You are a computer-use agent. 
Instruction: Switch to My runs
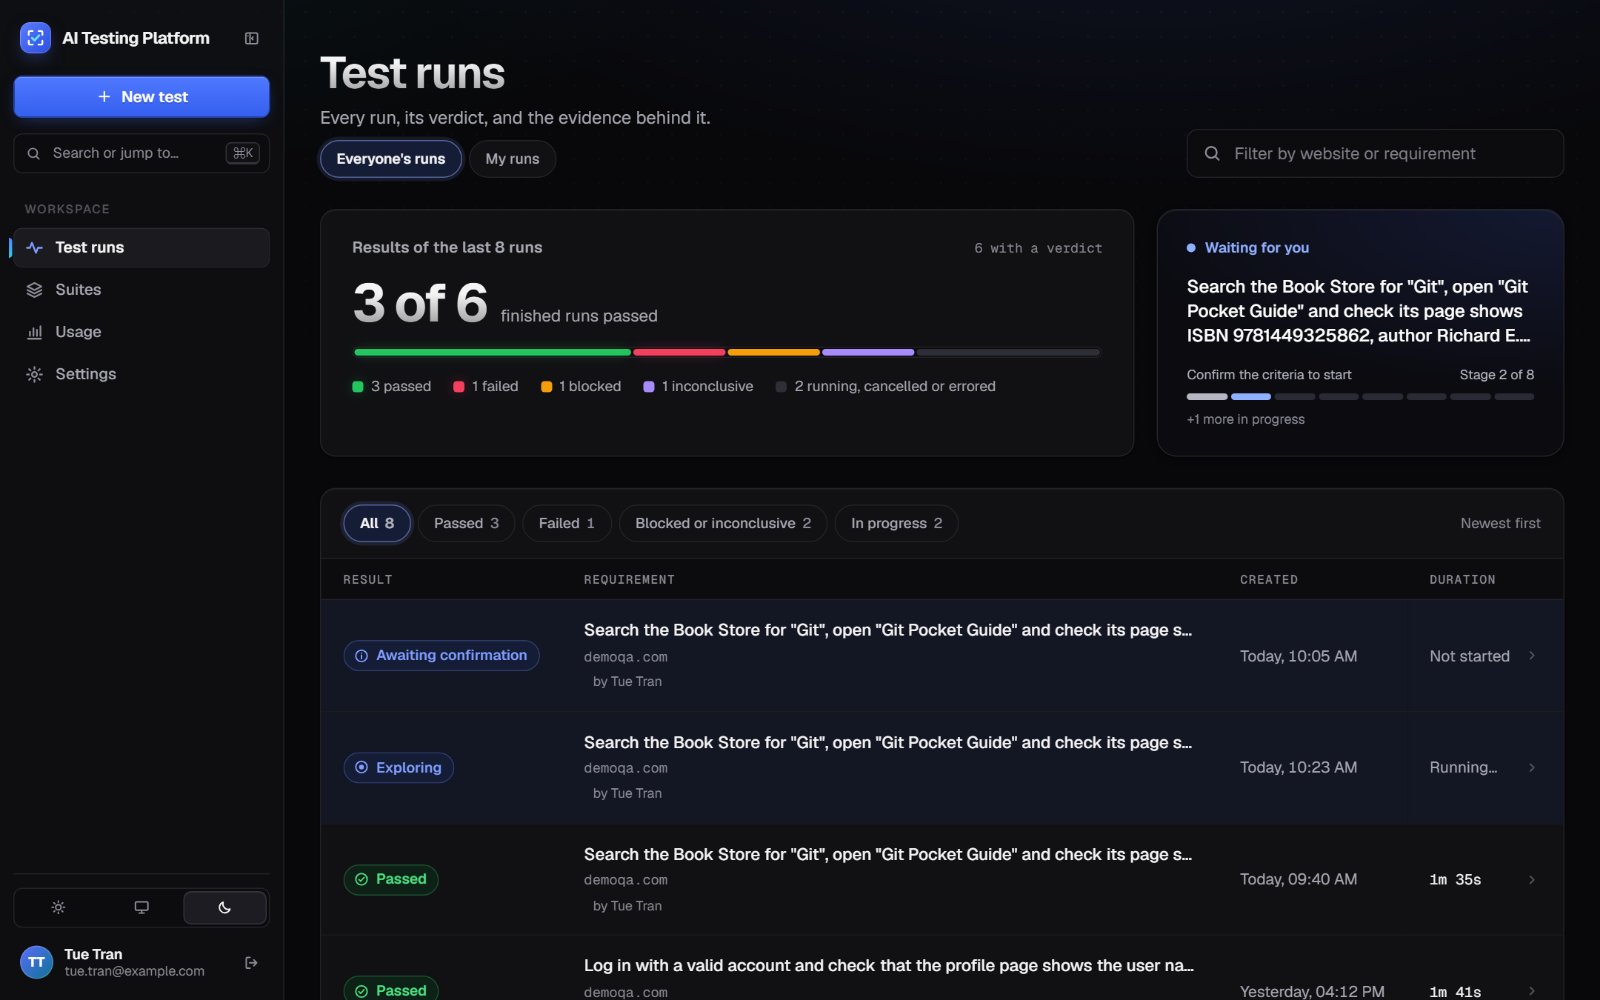512,159
